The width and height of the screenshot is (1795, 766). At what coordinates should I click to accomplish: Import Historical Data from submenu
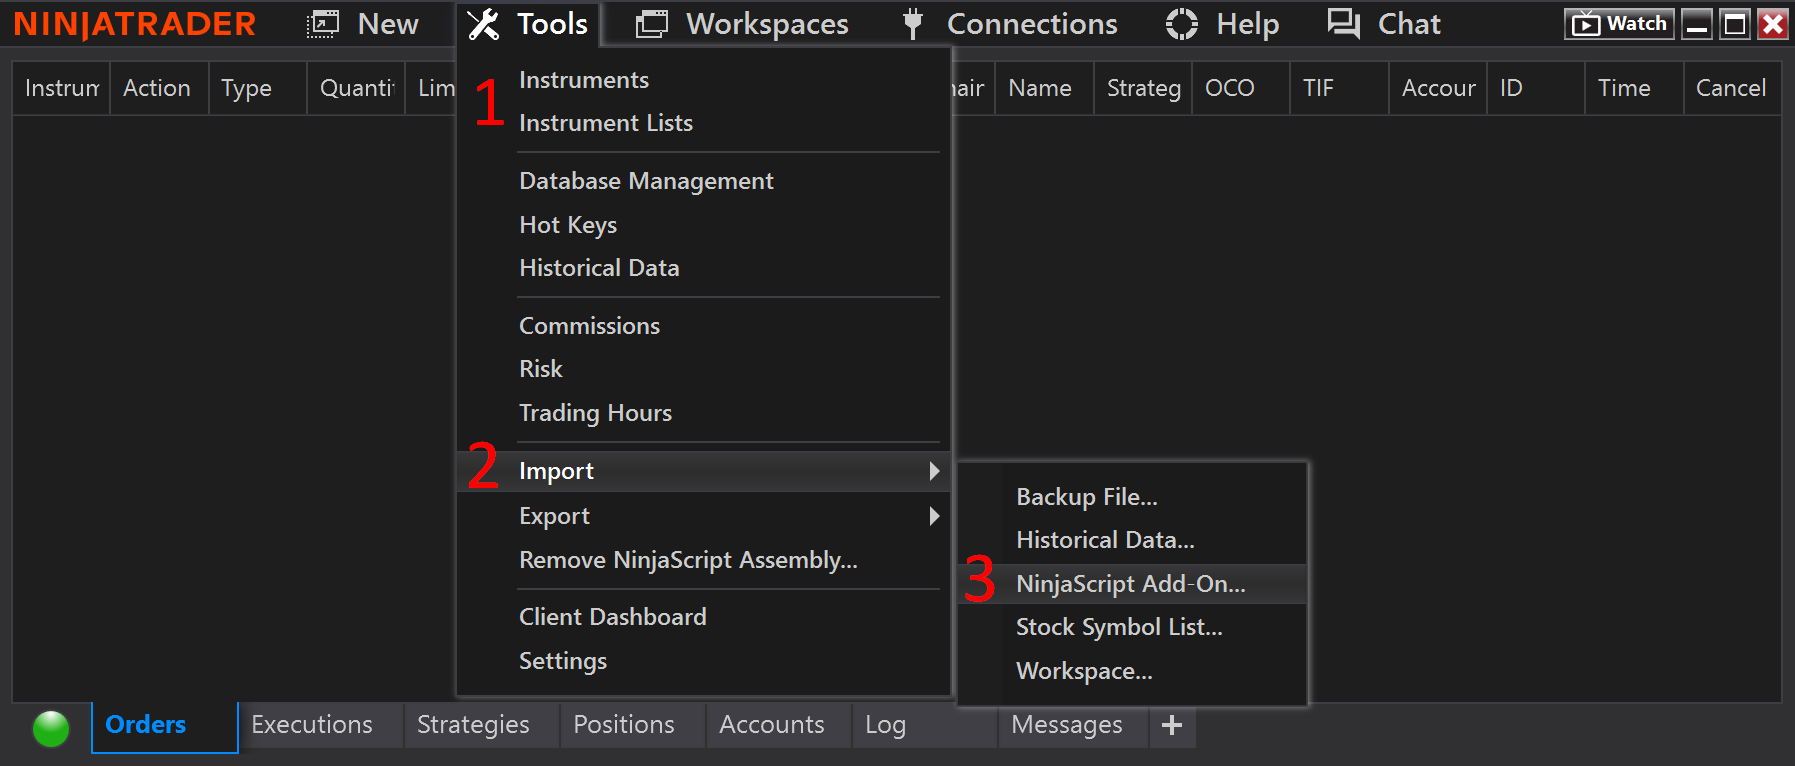pyautogui.click(x=1105, y=540)
